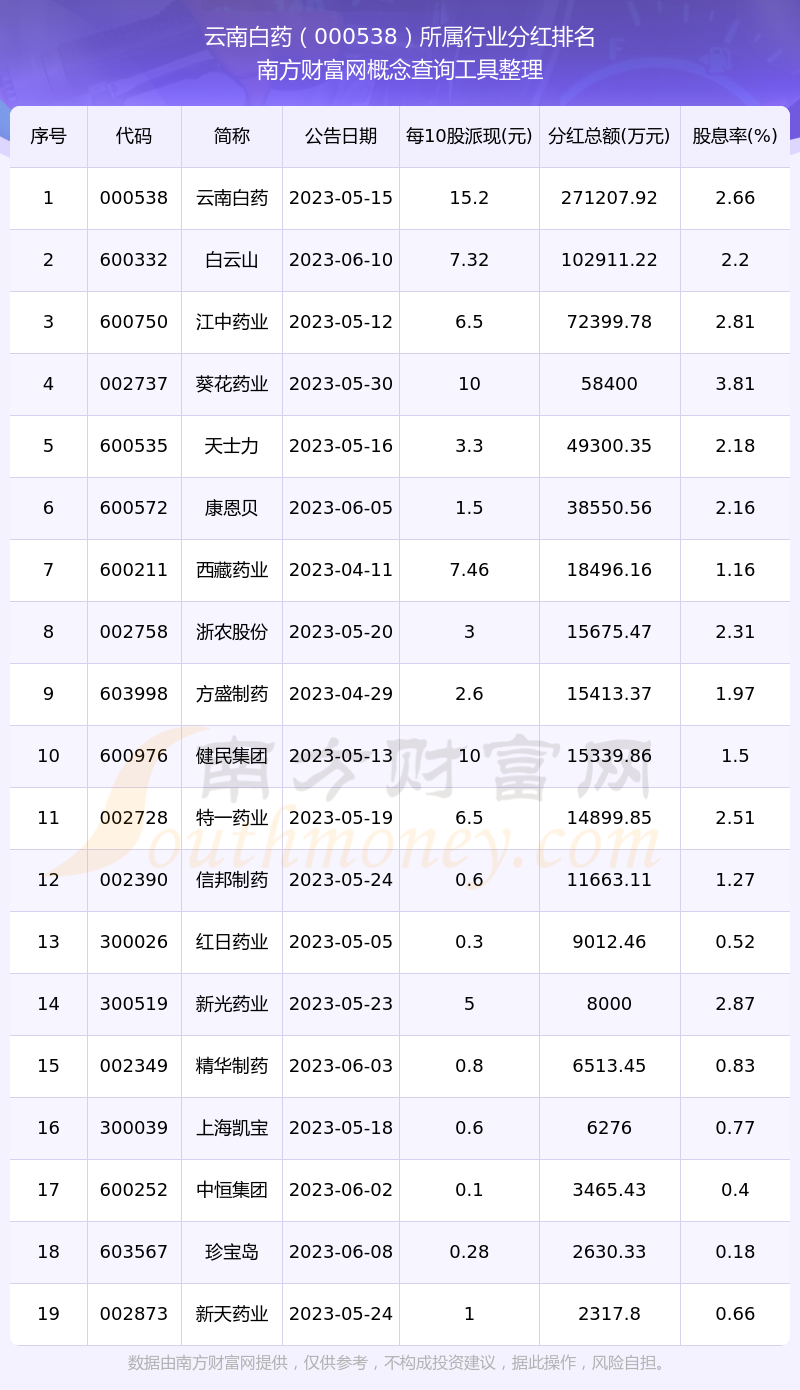
Task: Select total dividend 15413.37 for 方盛制药
Action: tap(610, 694)
